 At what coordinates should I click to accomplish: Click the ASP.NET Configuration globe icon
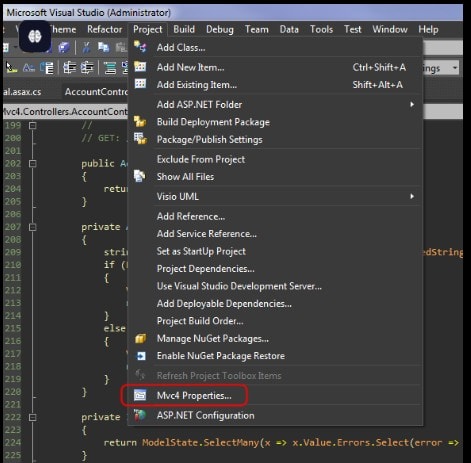(140, 415)
